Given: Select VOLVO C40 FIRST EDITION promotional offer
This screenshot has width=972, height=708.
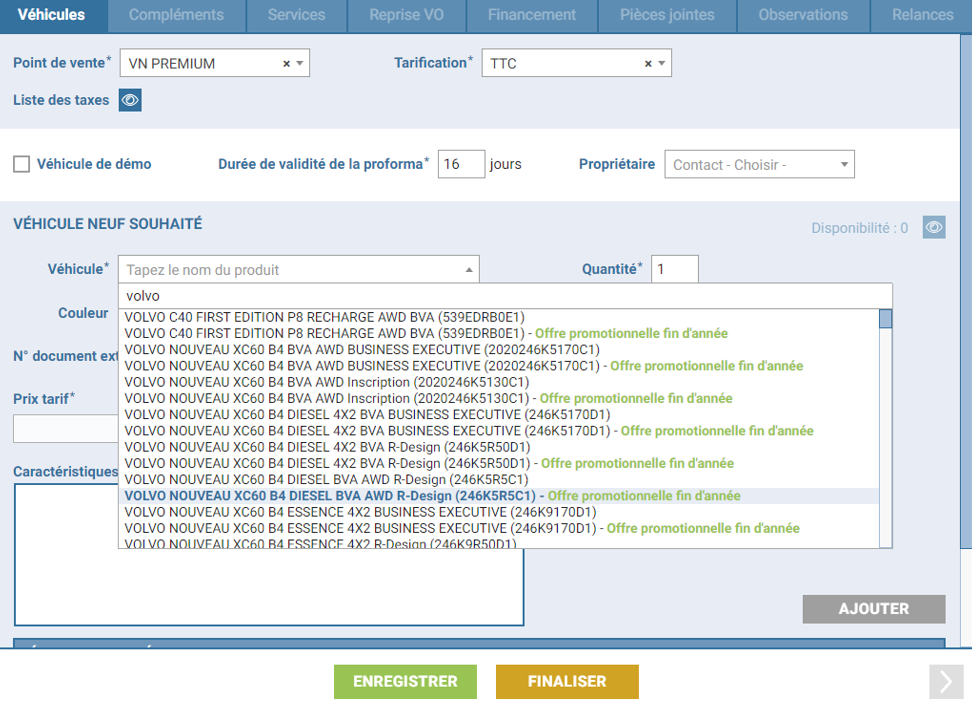Looking at the screenshot, I should coord(499,334).
